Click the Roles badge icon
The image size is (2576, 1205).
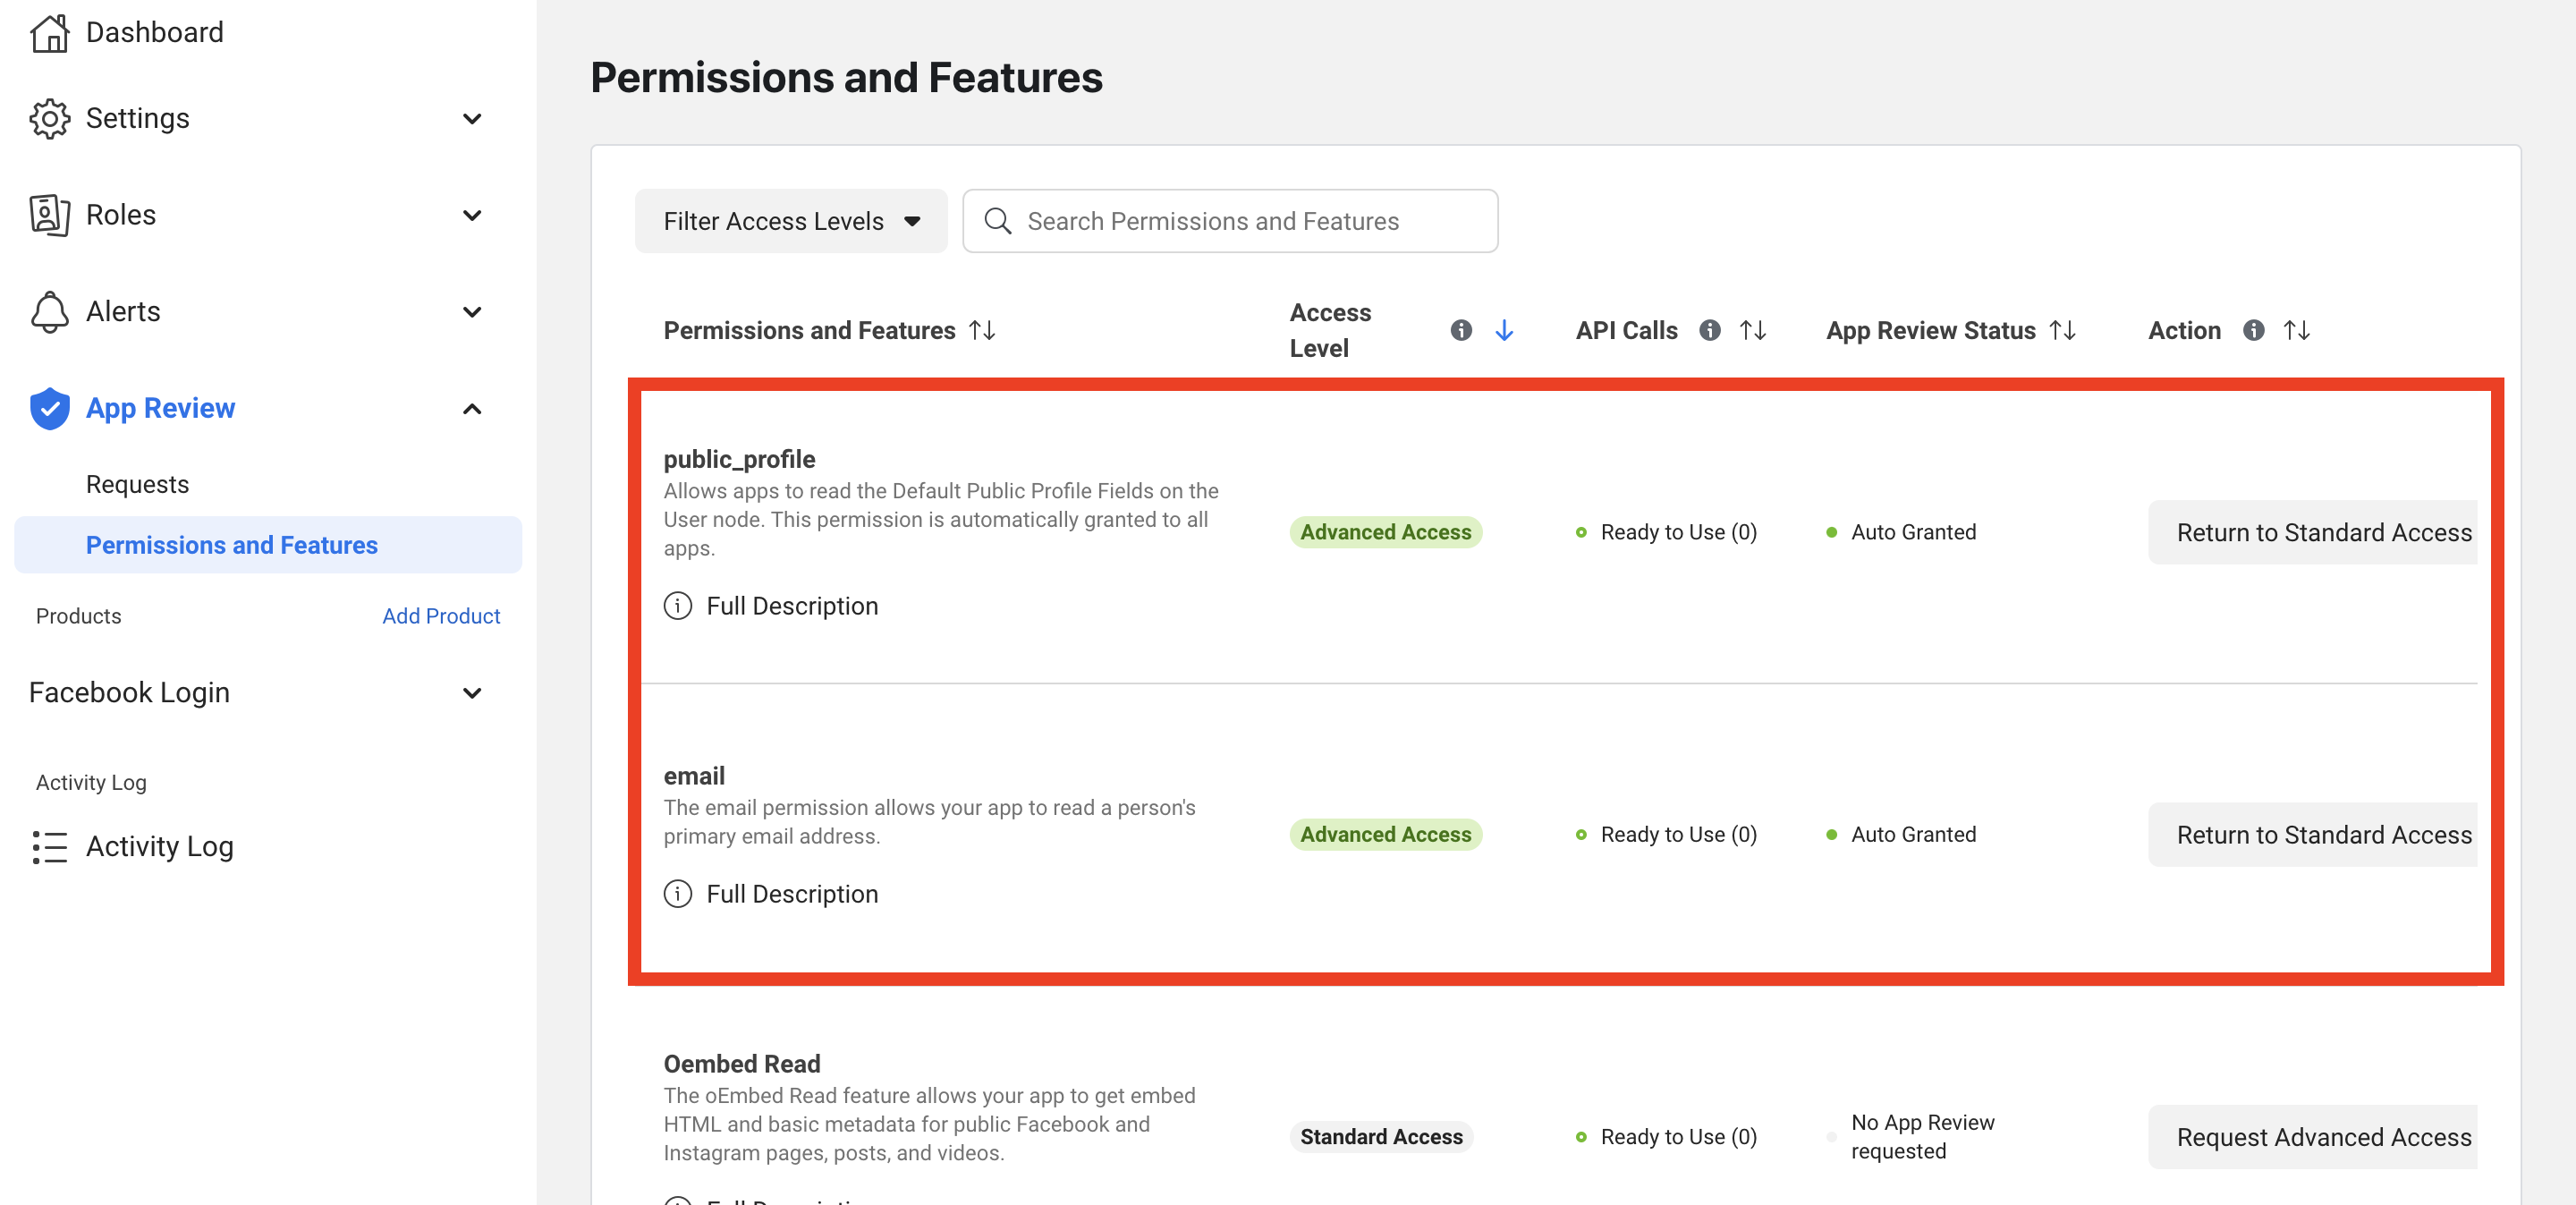pos(49,215)
